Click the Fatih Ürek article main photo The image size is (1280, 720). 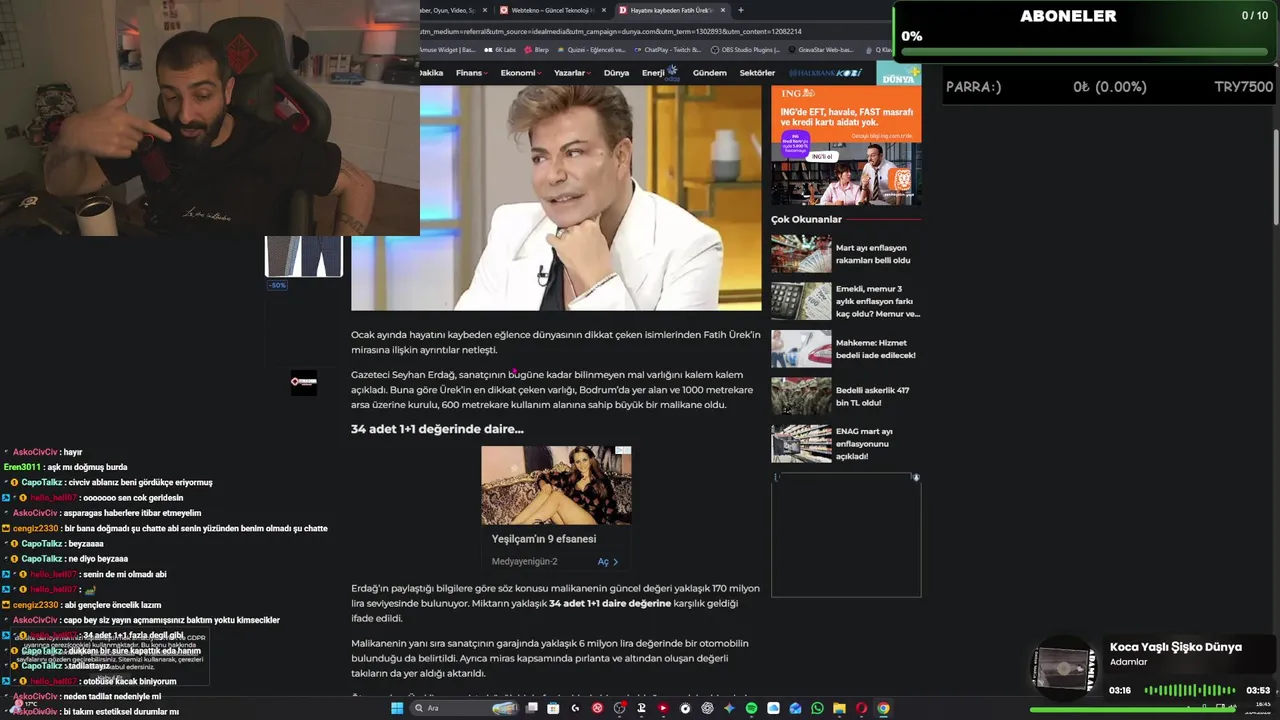click(556, 197)
